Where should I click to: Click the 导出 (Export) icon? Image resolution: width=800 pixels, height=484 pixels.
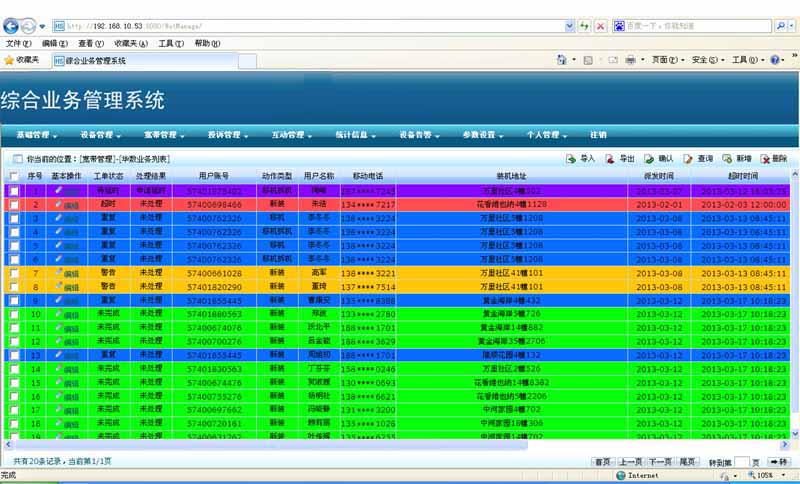[611, 159]
